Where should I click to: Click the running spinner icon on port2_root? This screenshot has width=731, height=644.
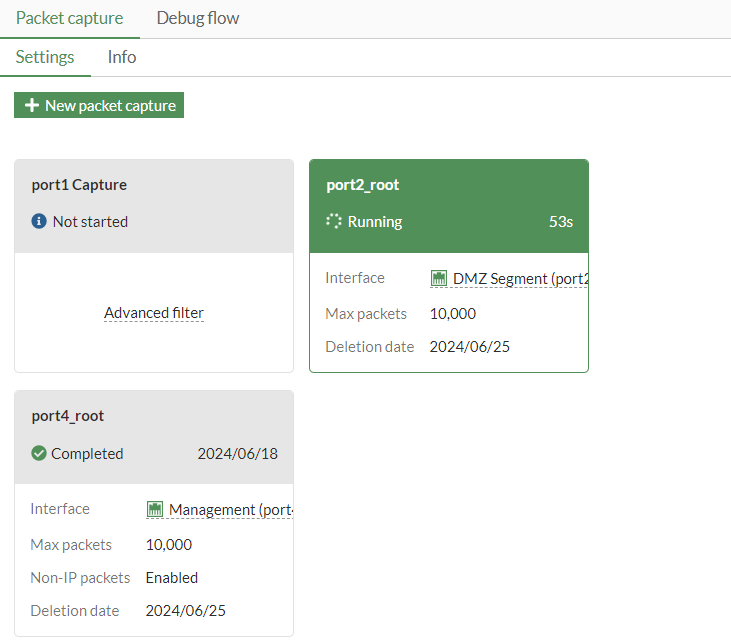tap(334, 222)
